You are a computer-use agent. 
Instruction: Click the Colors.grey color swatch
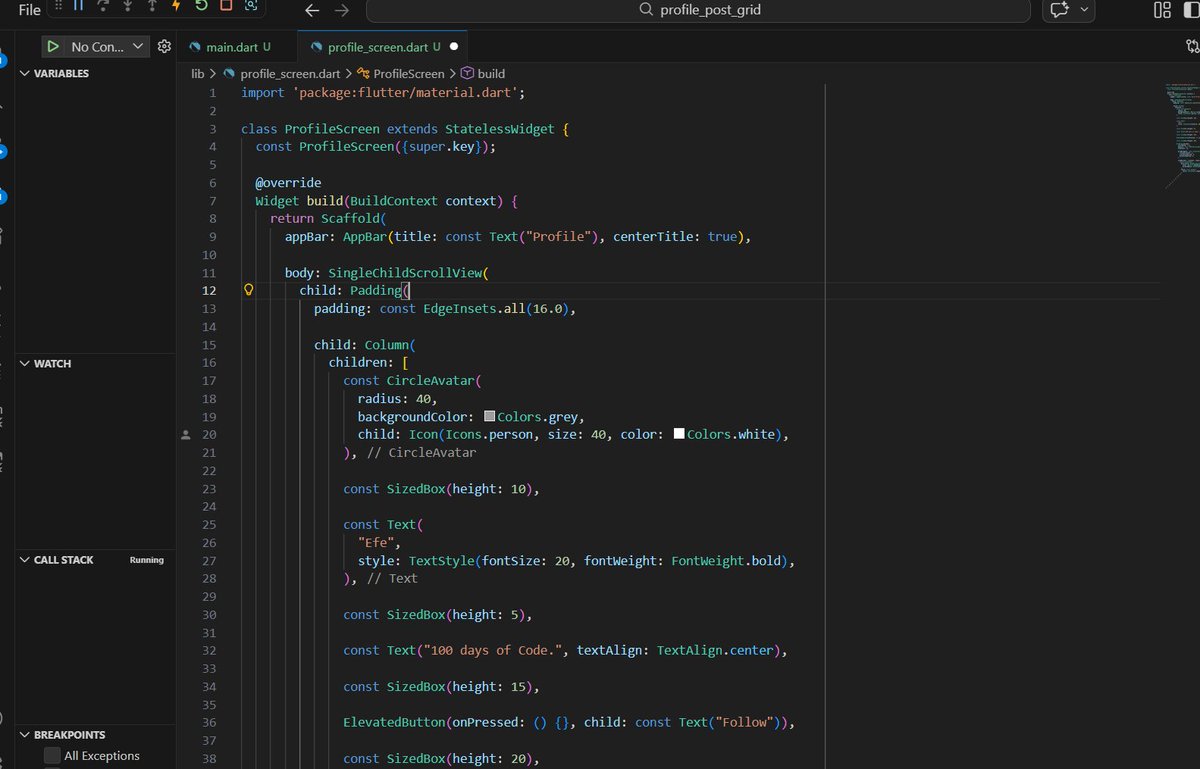pos(490,417)
